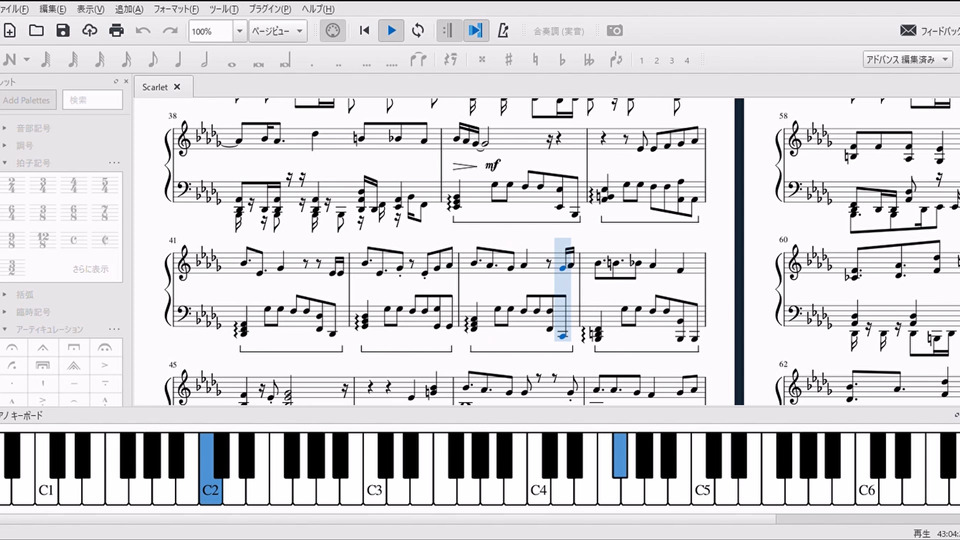Open note input mode dropdown arrow

click(26, 59)
